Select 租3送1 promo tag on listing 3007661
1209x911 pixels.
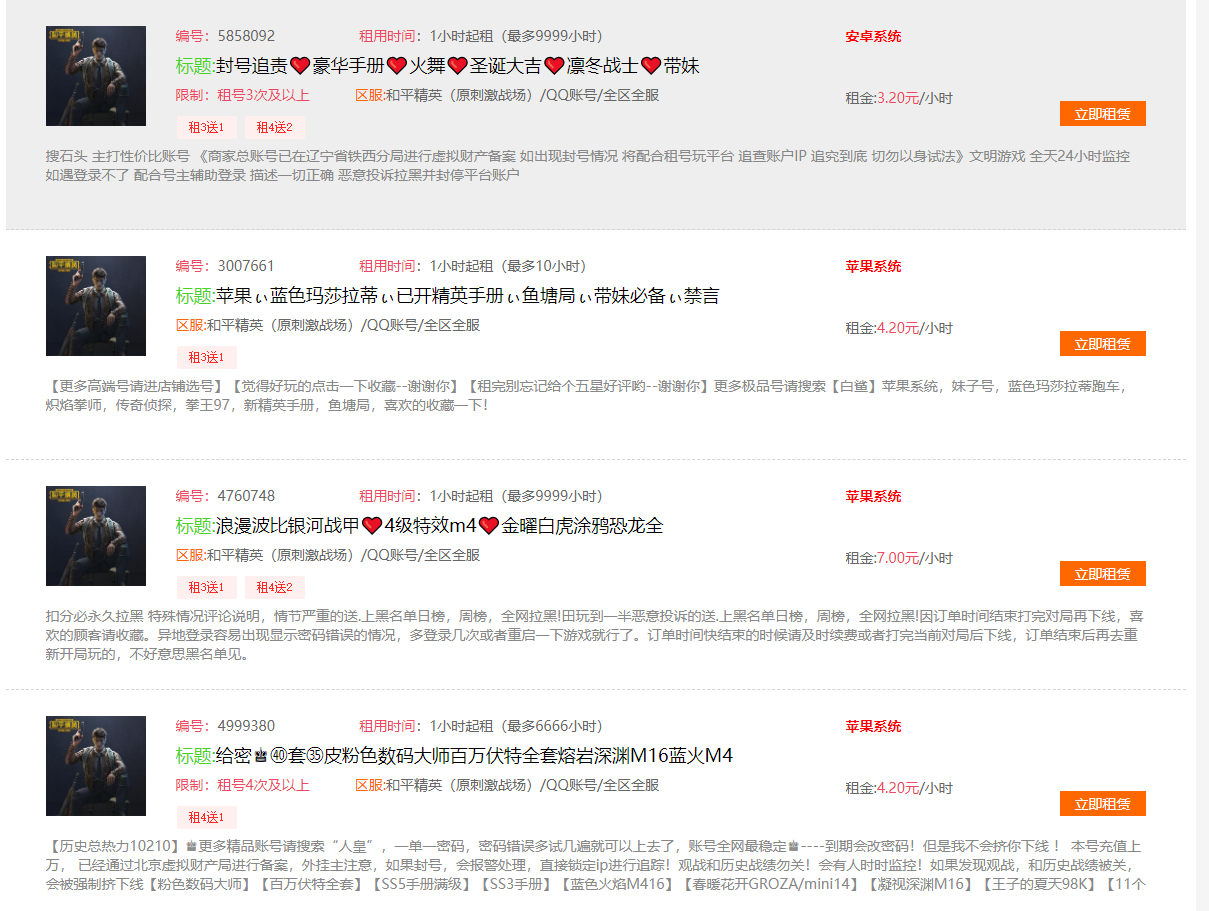[x=207, y=358]
